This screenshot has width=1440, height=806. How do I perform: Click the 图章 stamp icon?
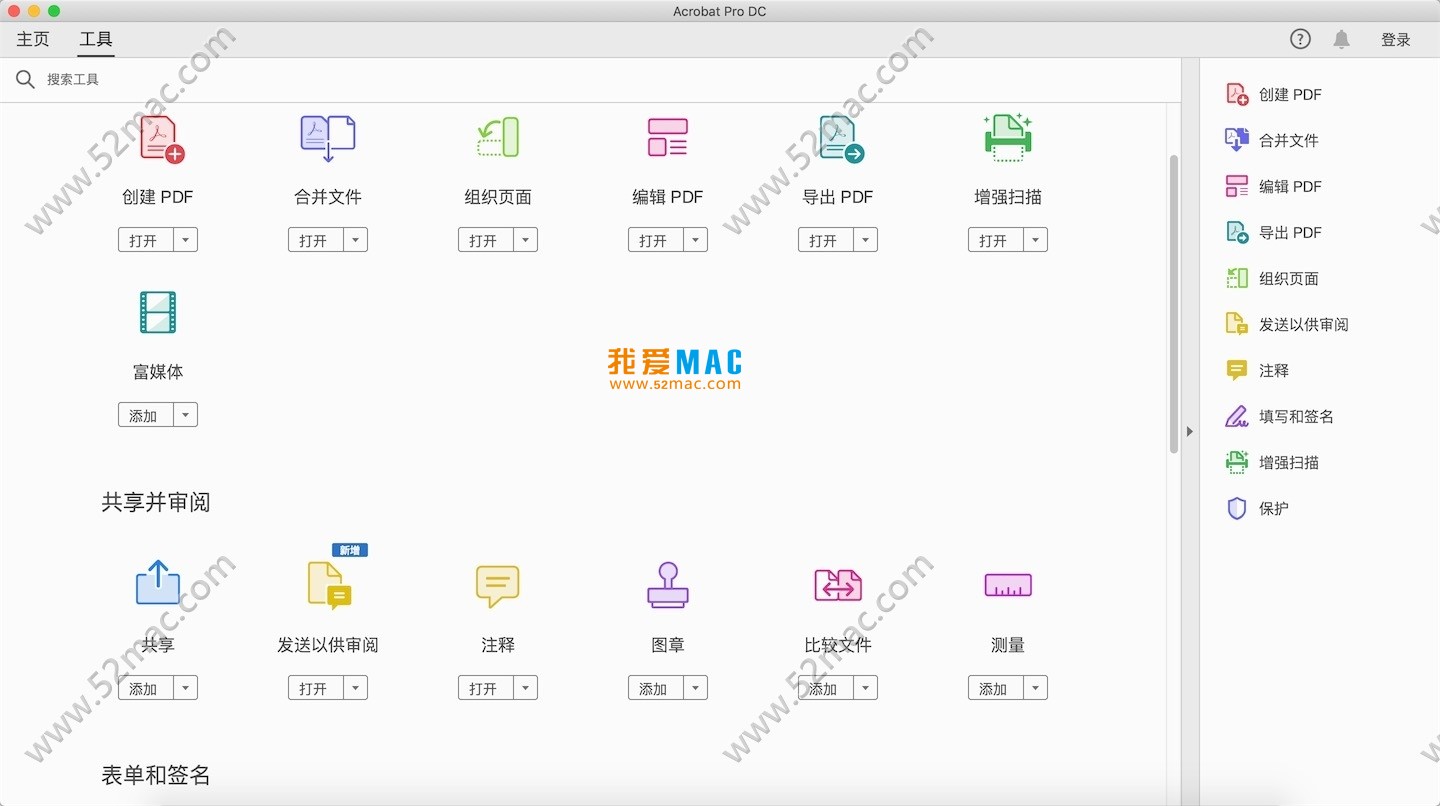(x=668, y=585)
